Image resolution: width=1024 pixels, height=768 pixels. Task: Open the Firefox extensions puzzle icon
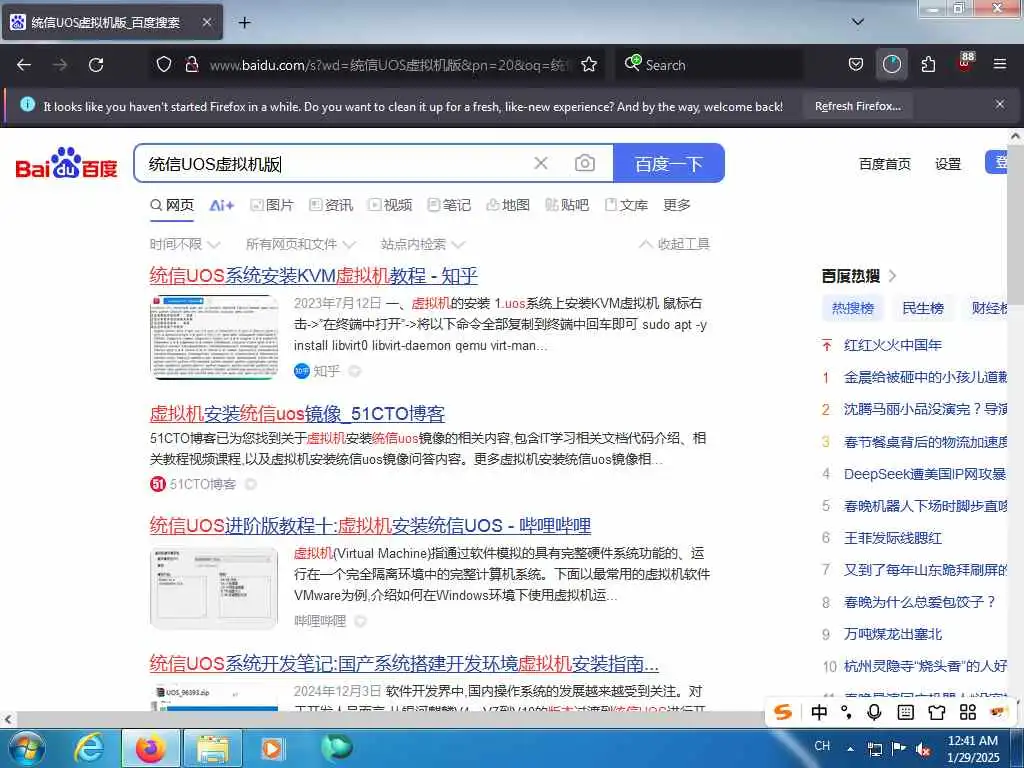point(928,65)
